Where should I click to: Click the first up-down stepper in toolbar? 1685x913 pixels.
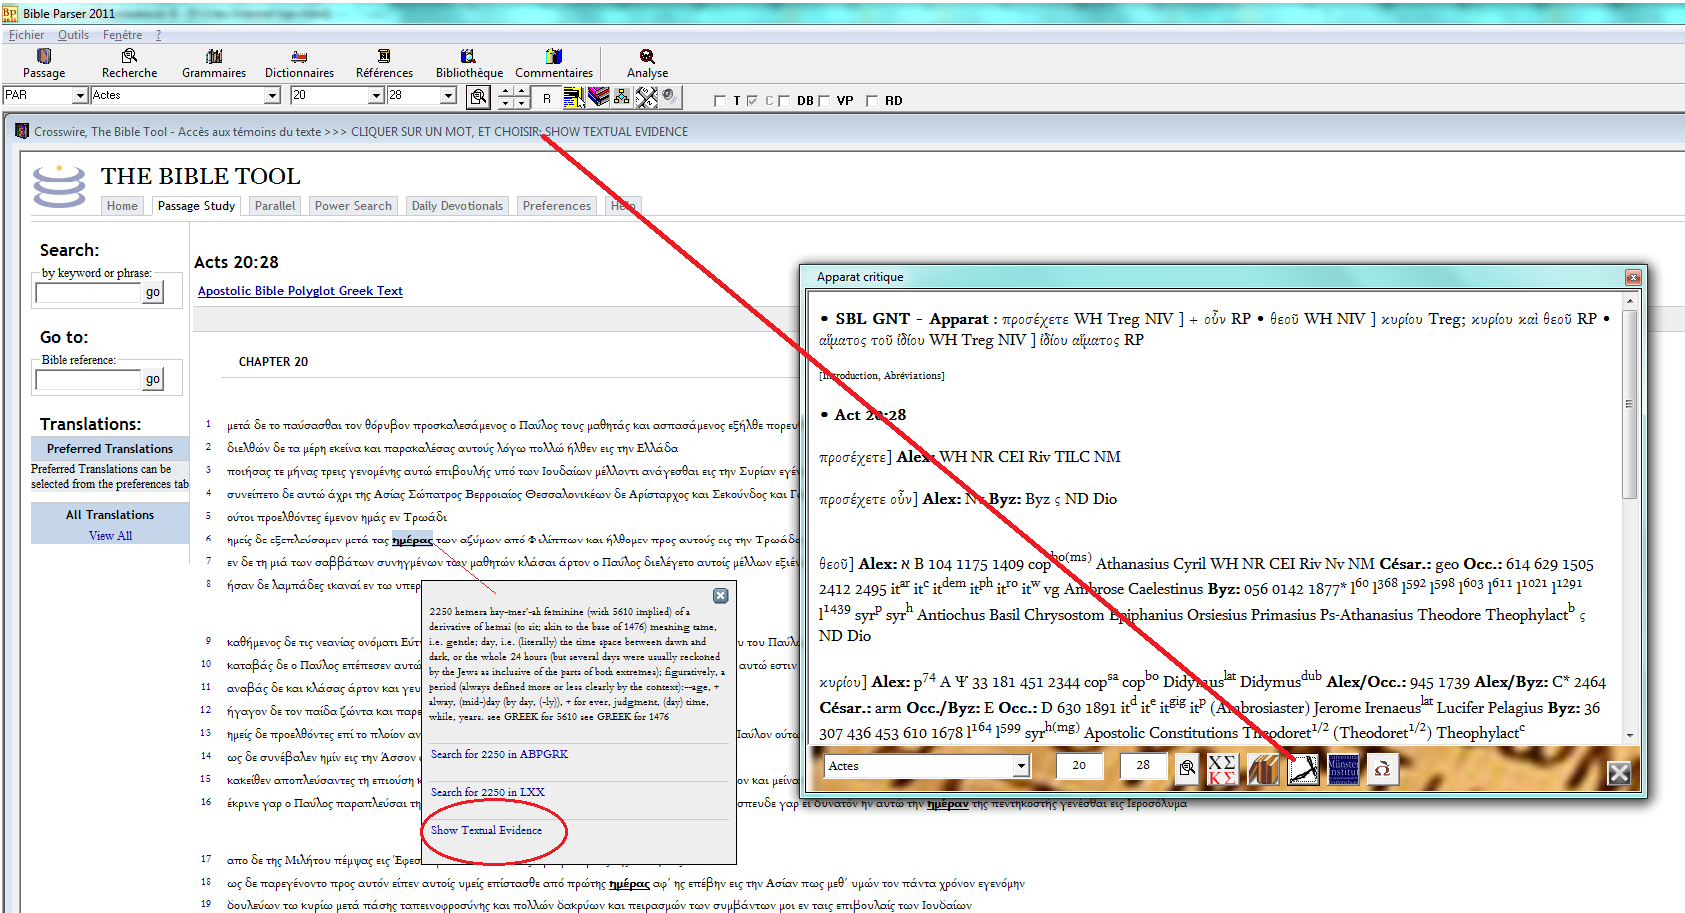coord(505,96)
